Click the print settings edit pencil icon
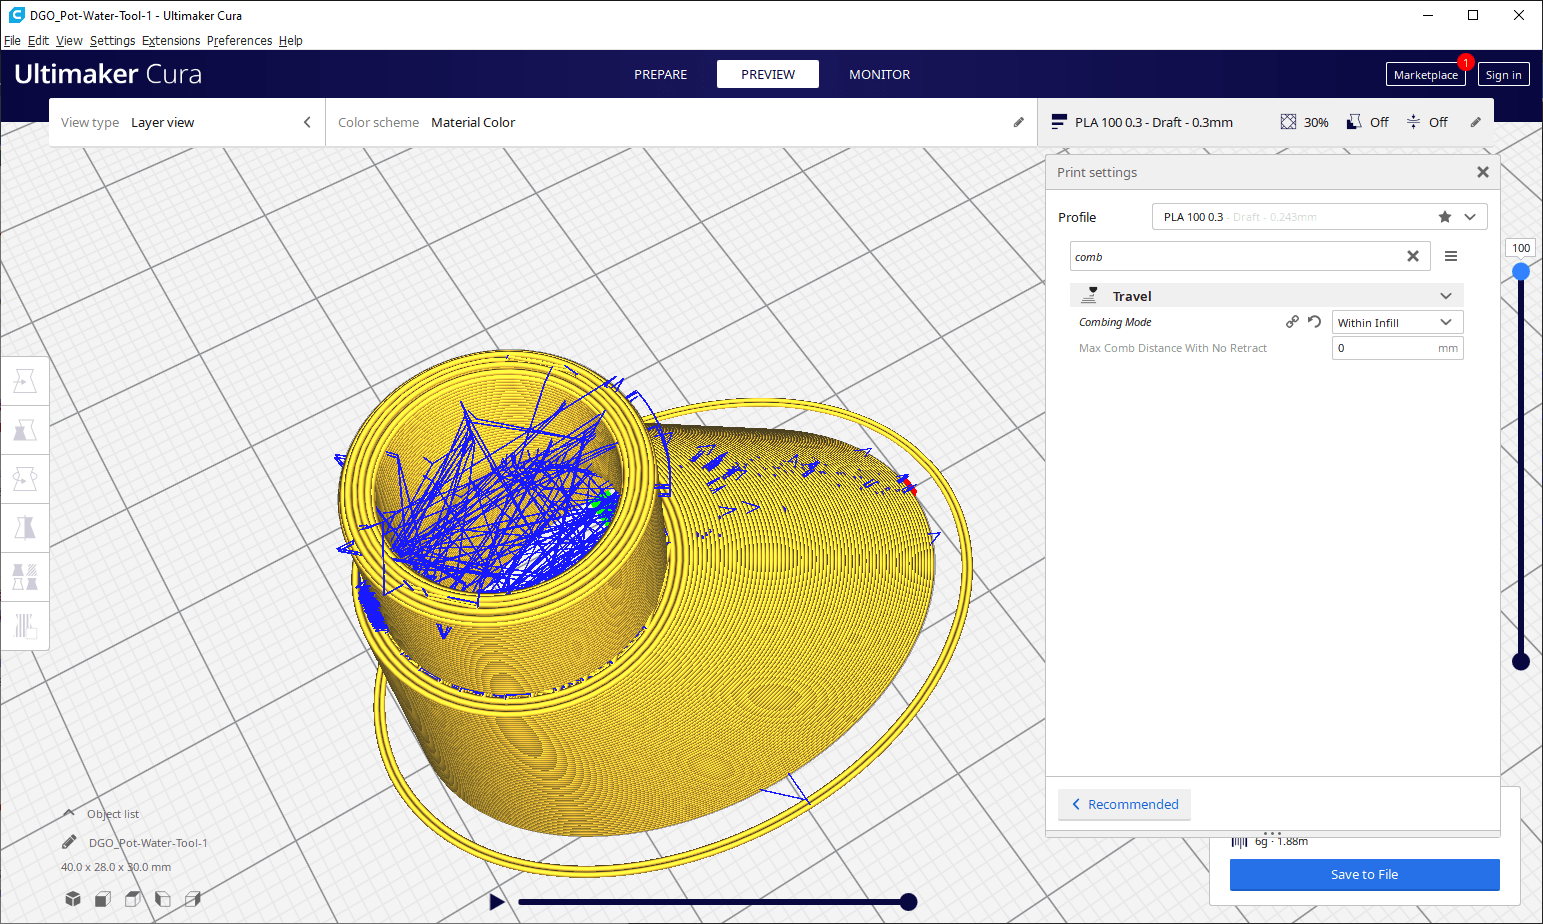 click(x=1475, y=122)
